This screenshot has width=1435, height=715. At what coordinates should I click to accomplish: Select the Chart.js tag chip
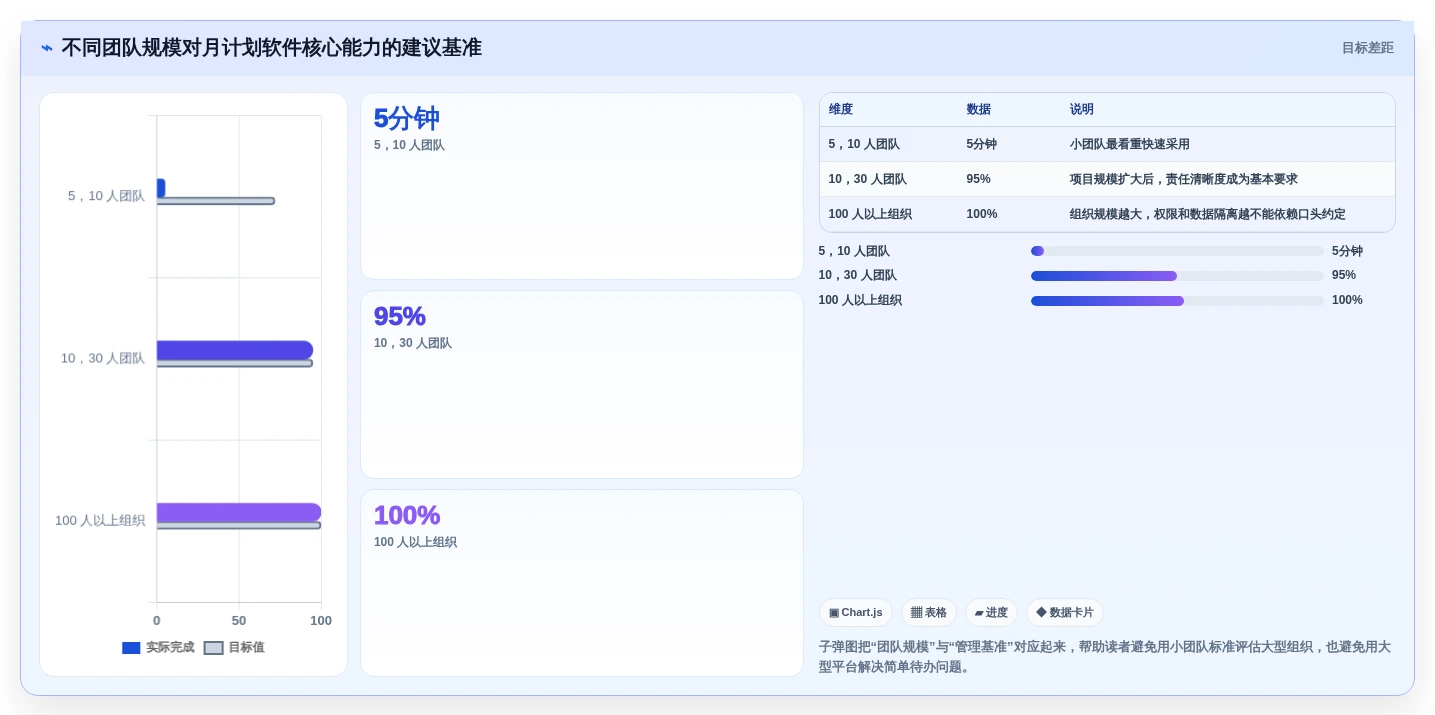[x=855, y=613]
